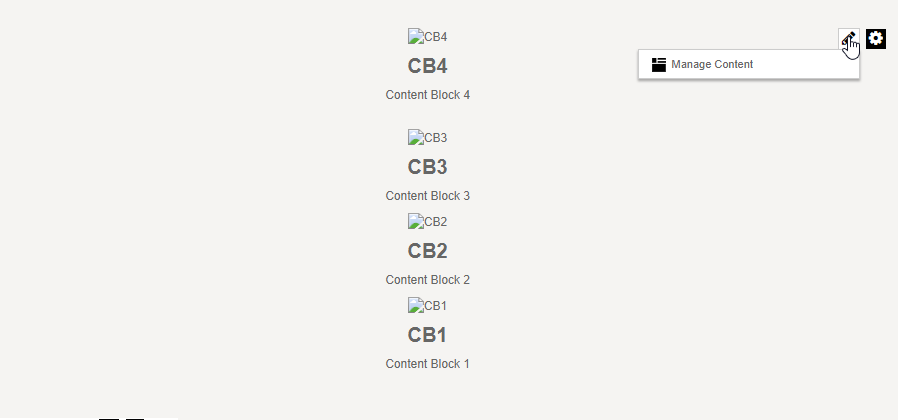Click the Content Block 2 description text
The height and width of the screenshot is (420, 898).
point(427,280)
